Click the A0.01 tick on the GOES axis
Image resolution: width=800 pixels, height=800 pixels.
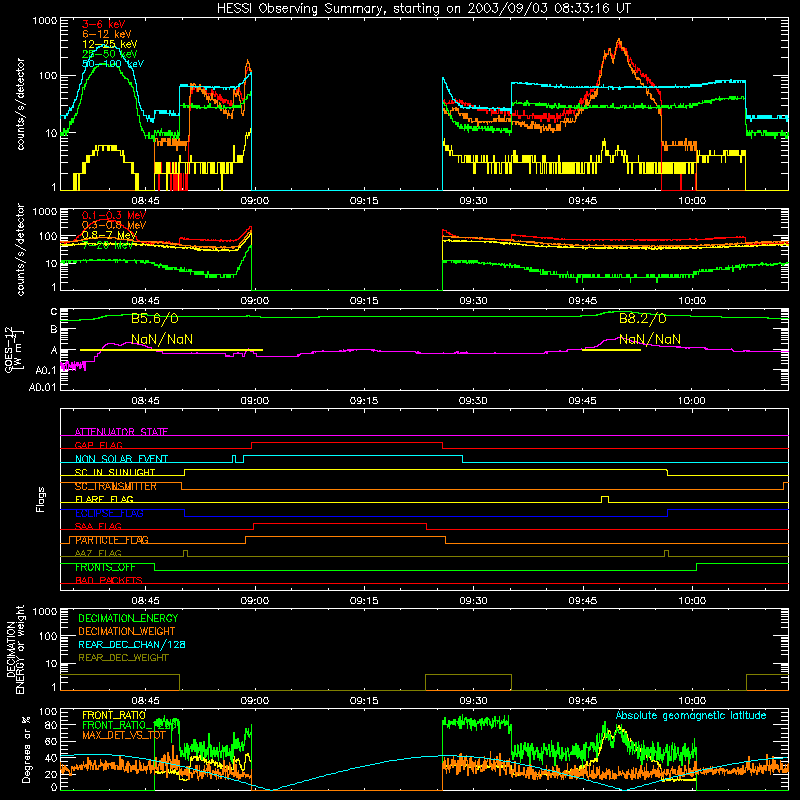tap(42, 387)
